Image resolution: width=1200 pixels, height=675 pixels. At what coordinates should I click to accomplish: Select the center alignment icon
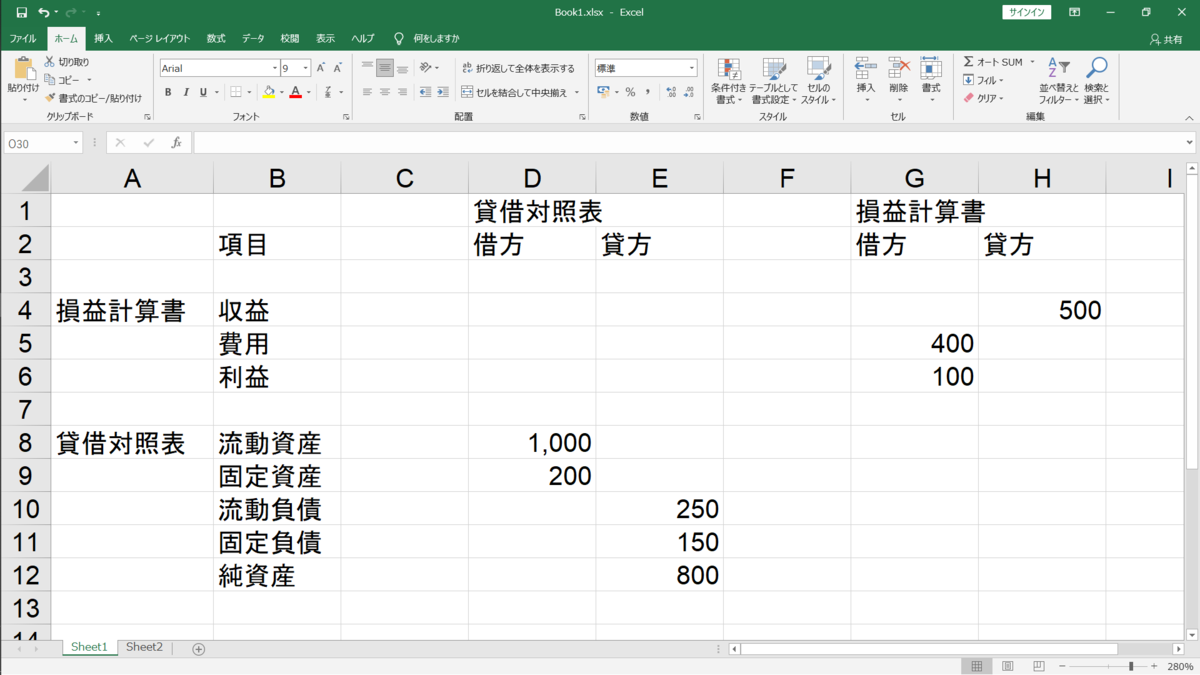point(383,92)
